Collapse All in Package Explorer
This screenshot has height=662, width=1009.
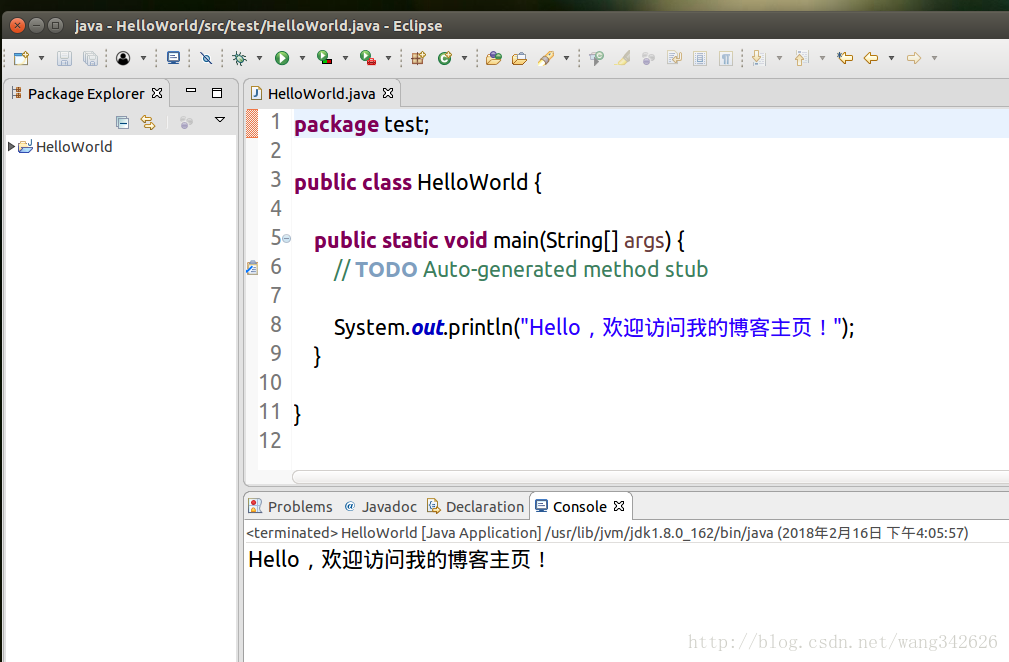(x=122, y=122)
